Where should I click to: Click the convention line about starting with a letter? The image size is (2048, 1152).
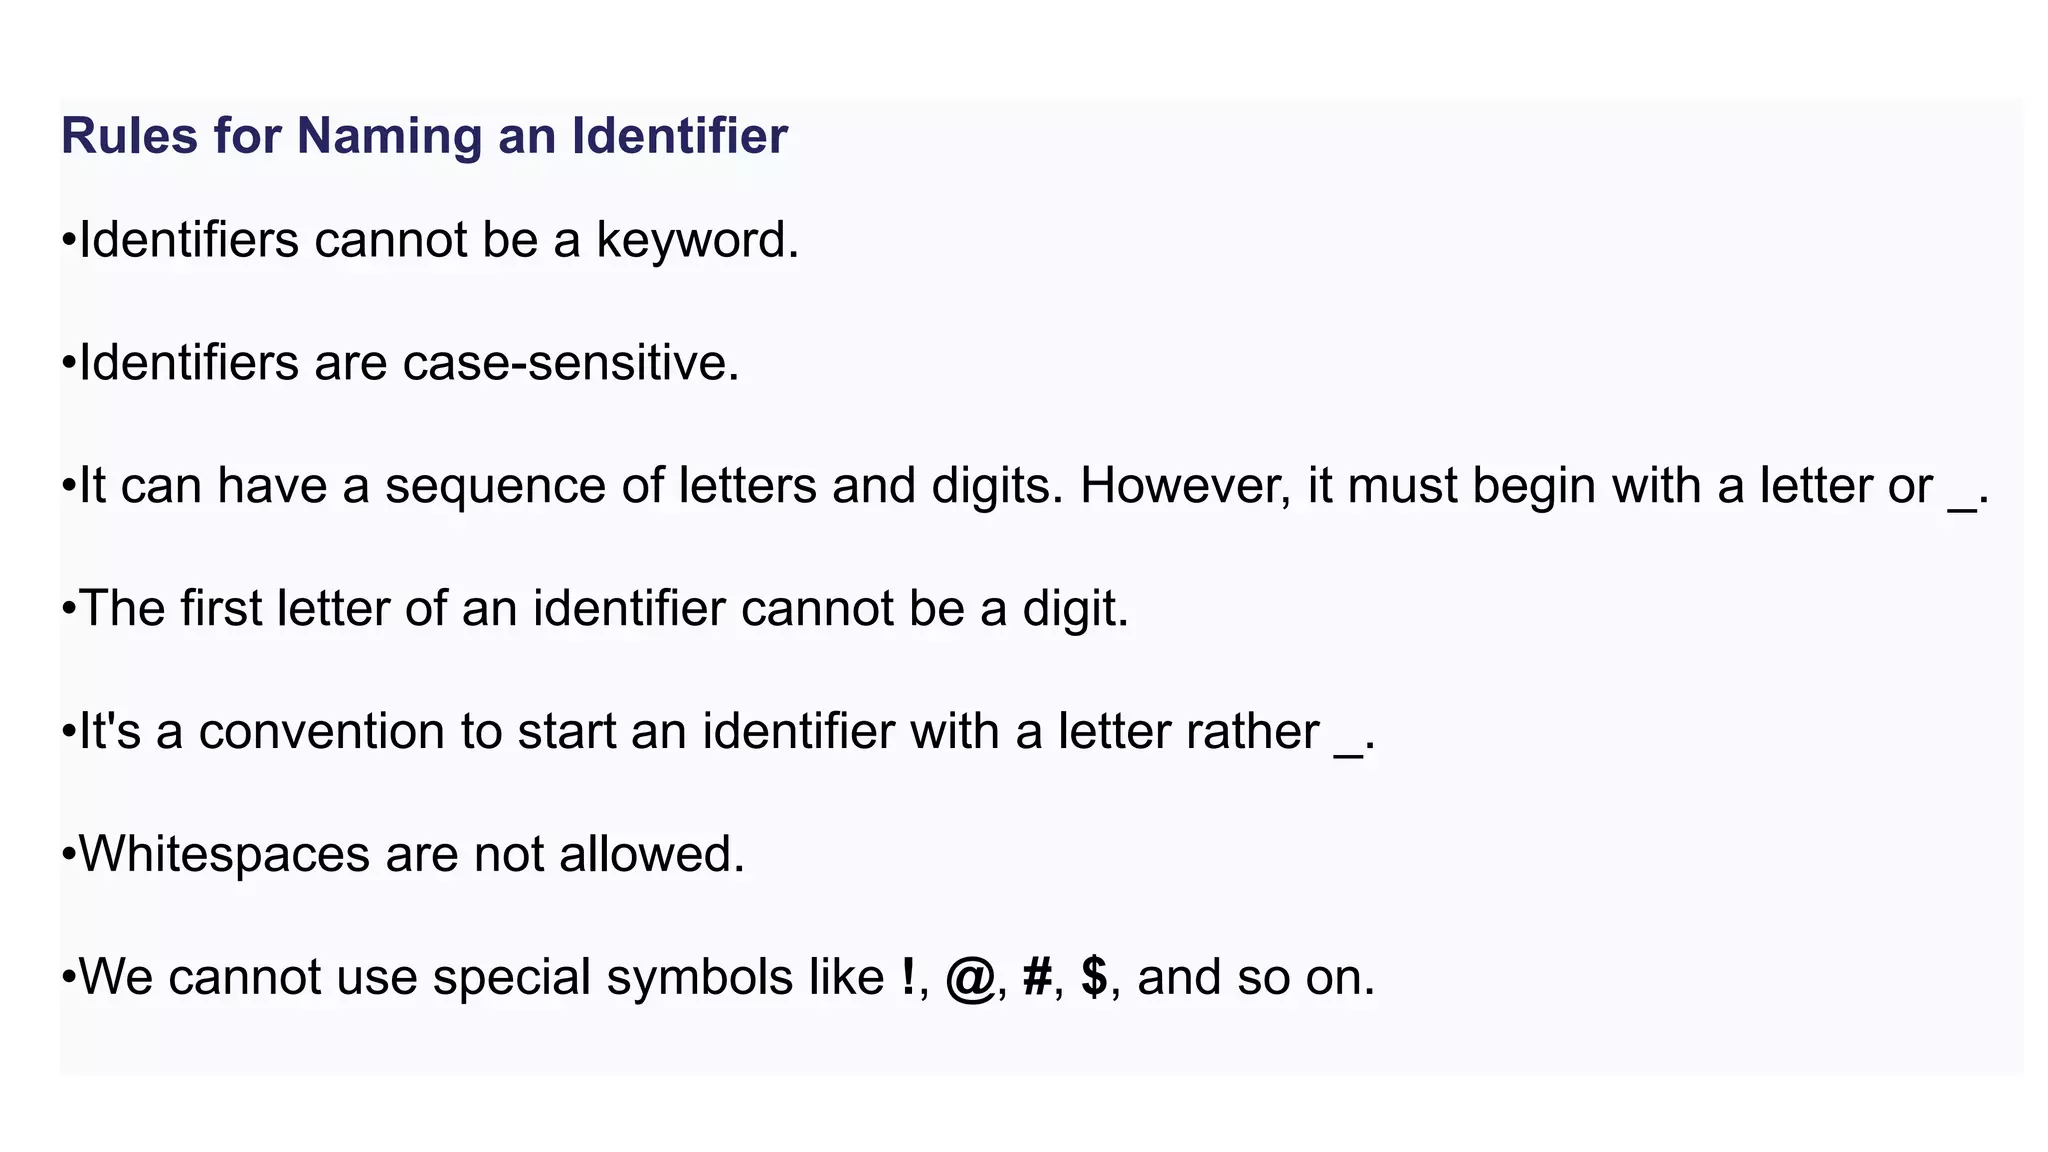tap(718, 732)
